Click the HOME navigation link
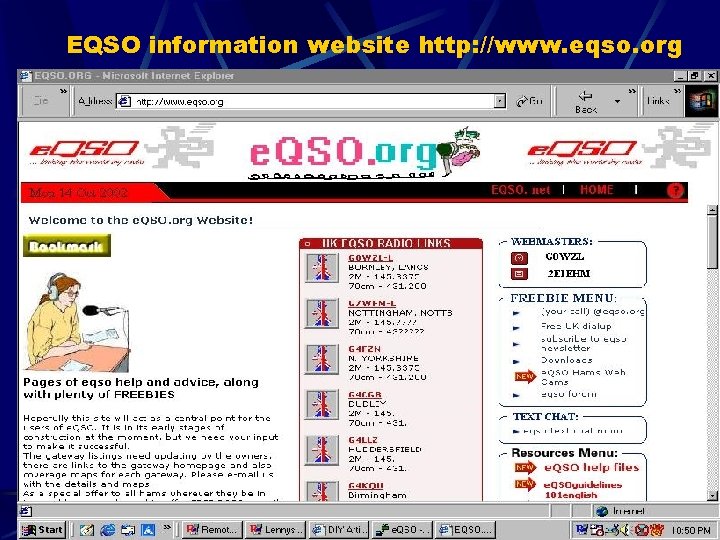Viewport: 720px width, 540px height. [596, 190]
